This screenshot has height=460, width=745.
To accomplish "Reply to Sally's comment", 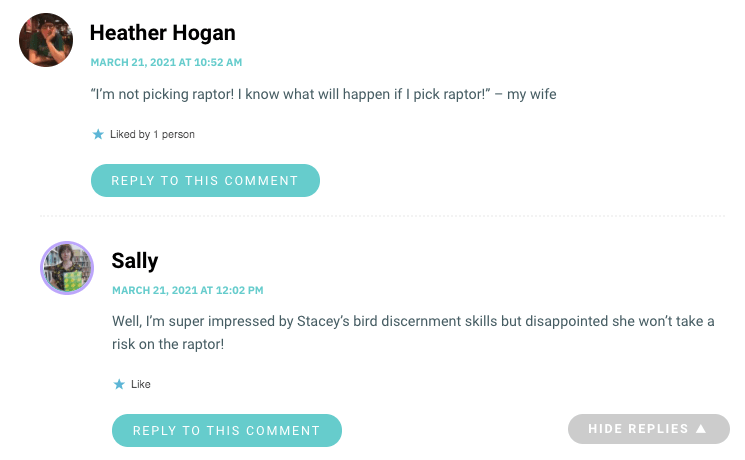I will tap(227, 431).
